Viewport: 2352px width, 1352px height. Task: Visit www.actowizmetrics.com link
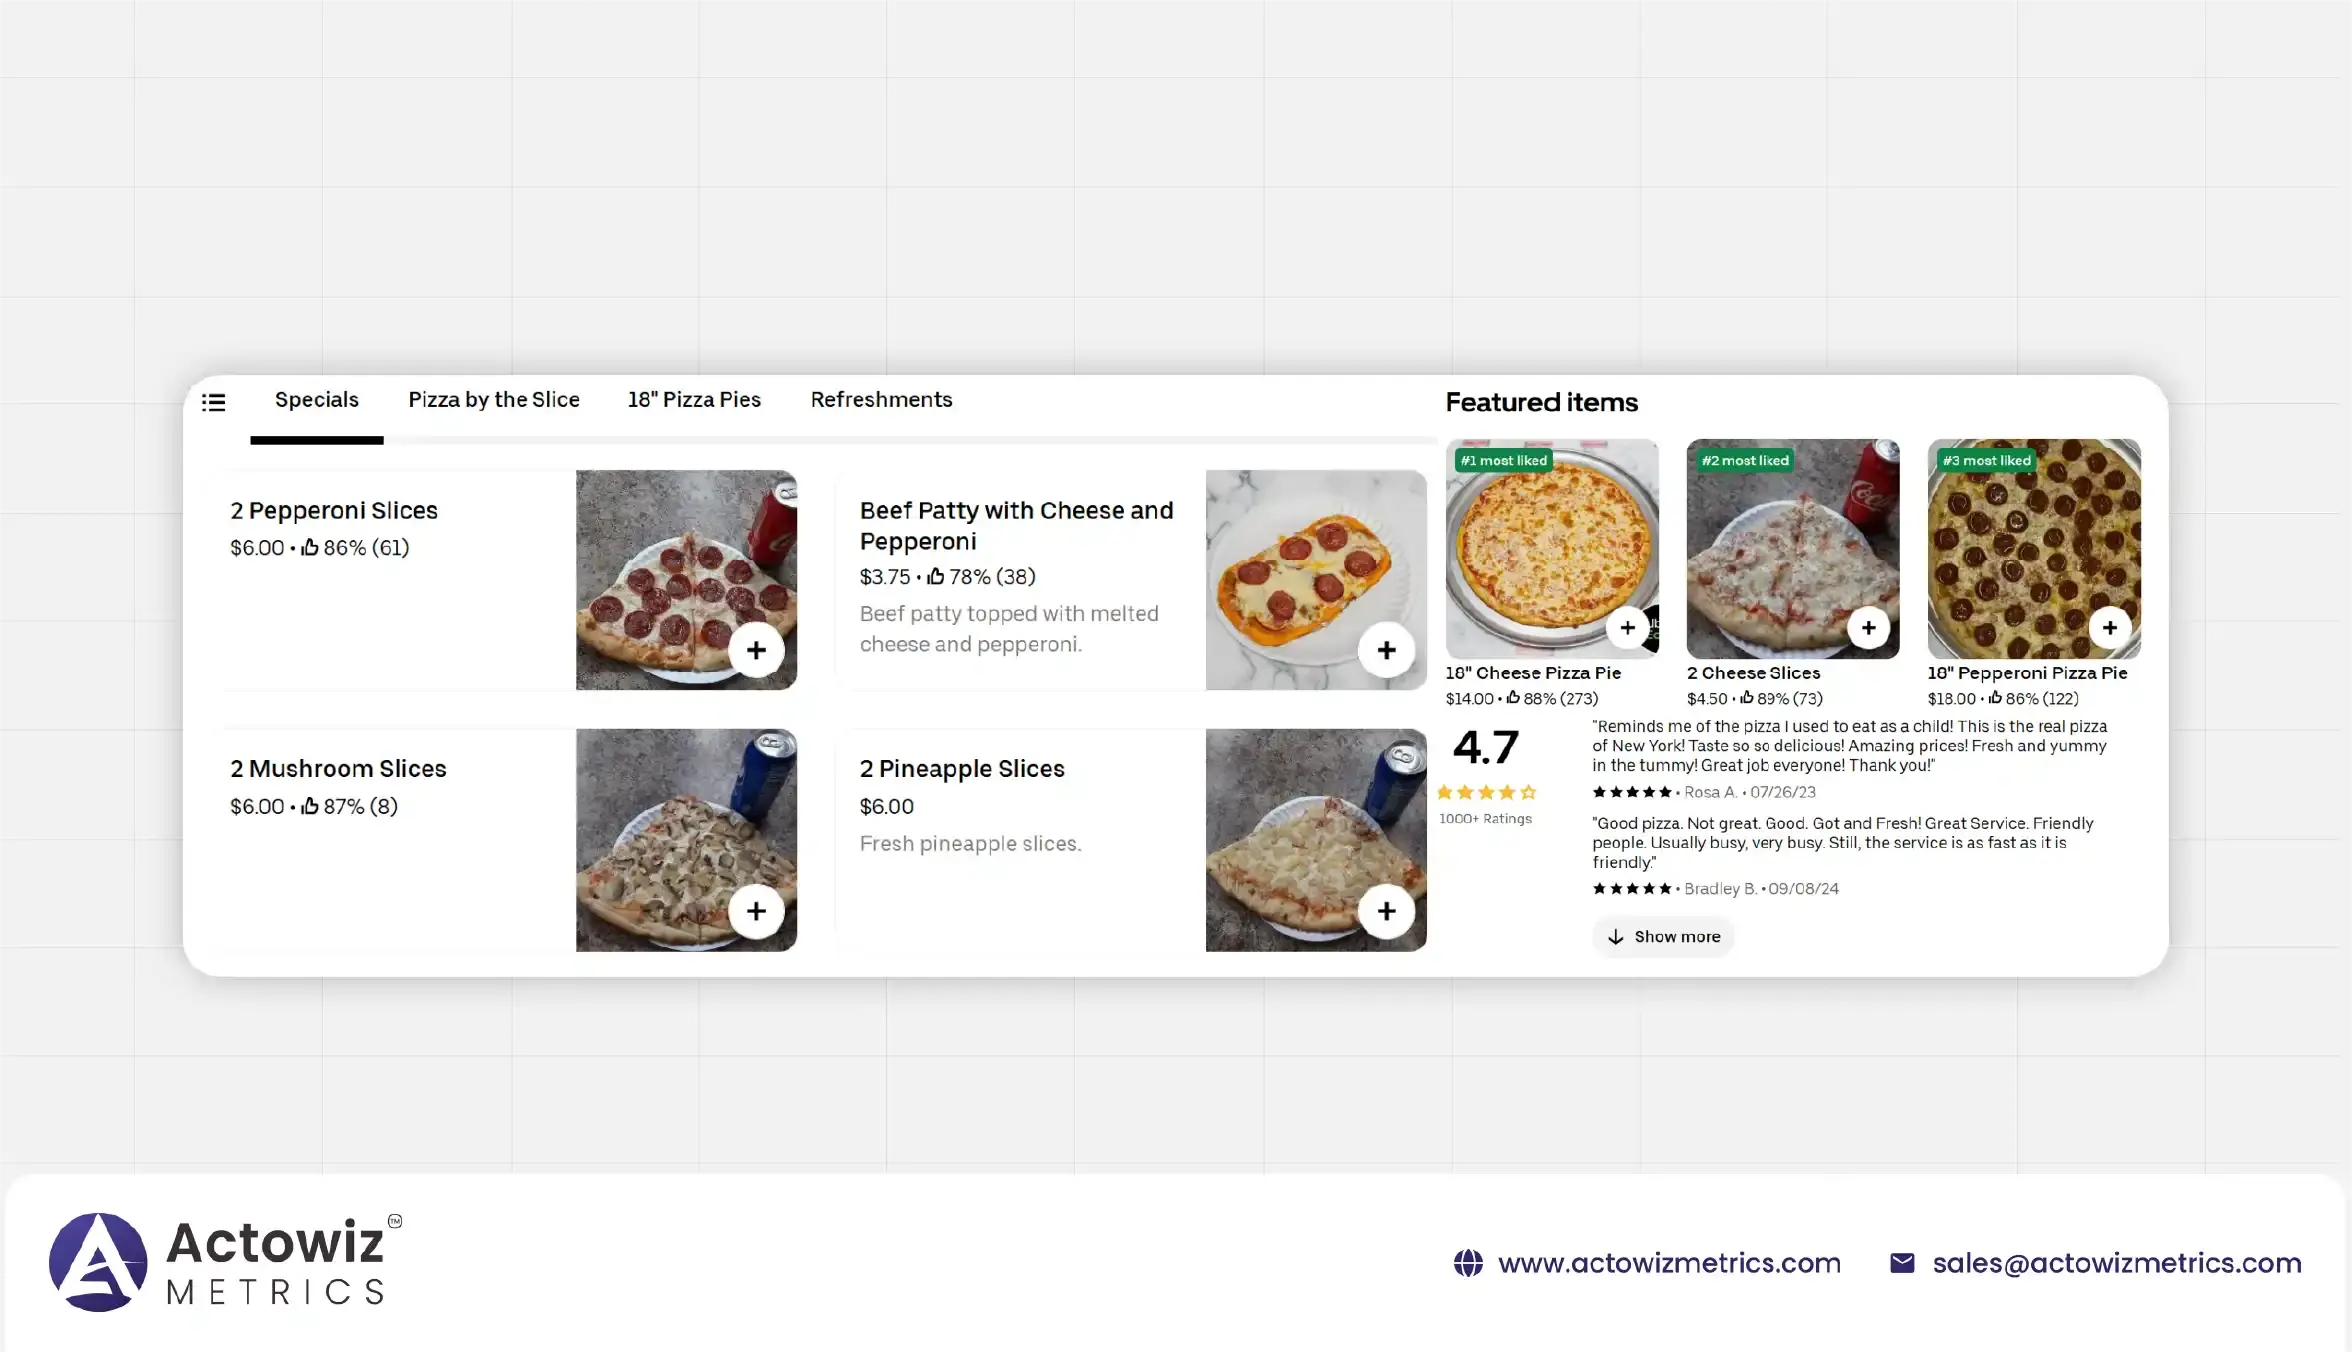click(x=1668, y=1263)
